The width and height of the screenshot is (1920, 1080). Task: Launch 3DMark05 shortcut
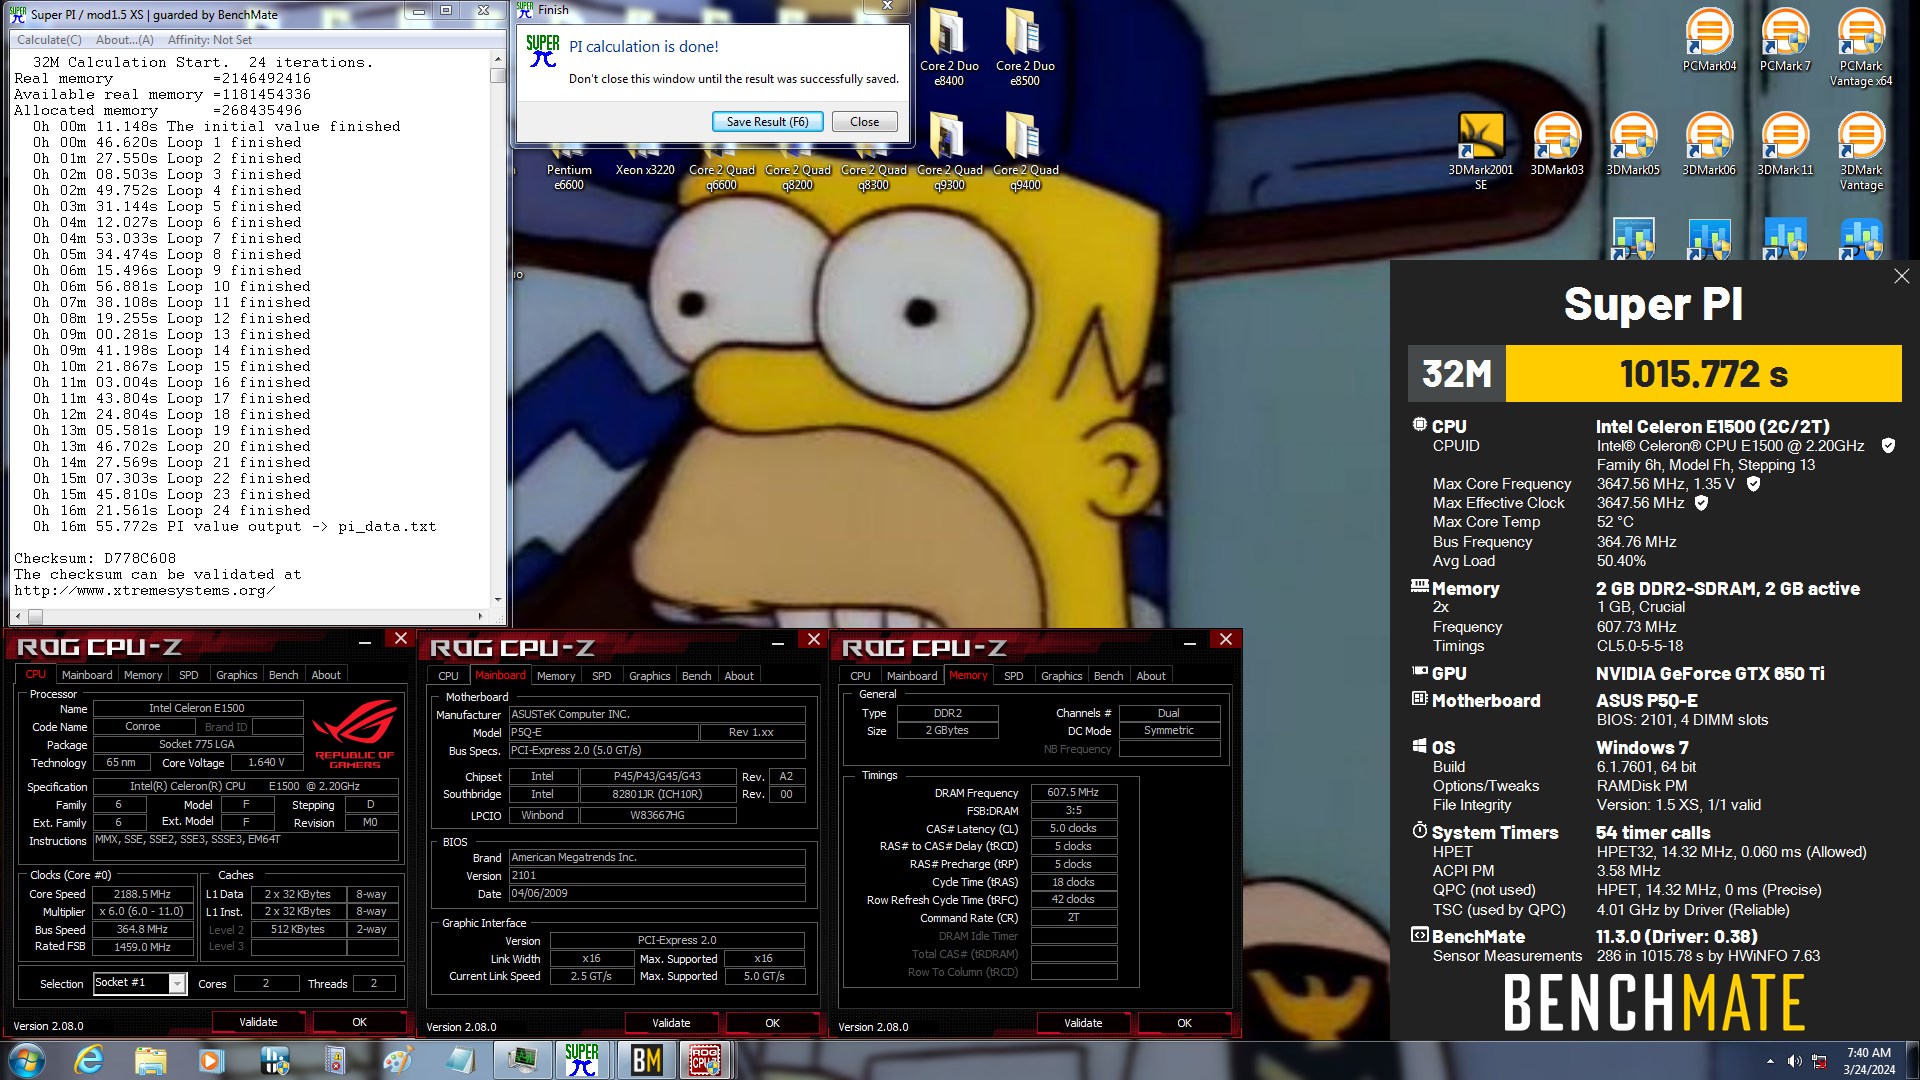1633,144
